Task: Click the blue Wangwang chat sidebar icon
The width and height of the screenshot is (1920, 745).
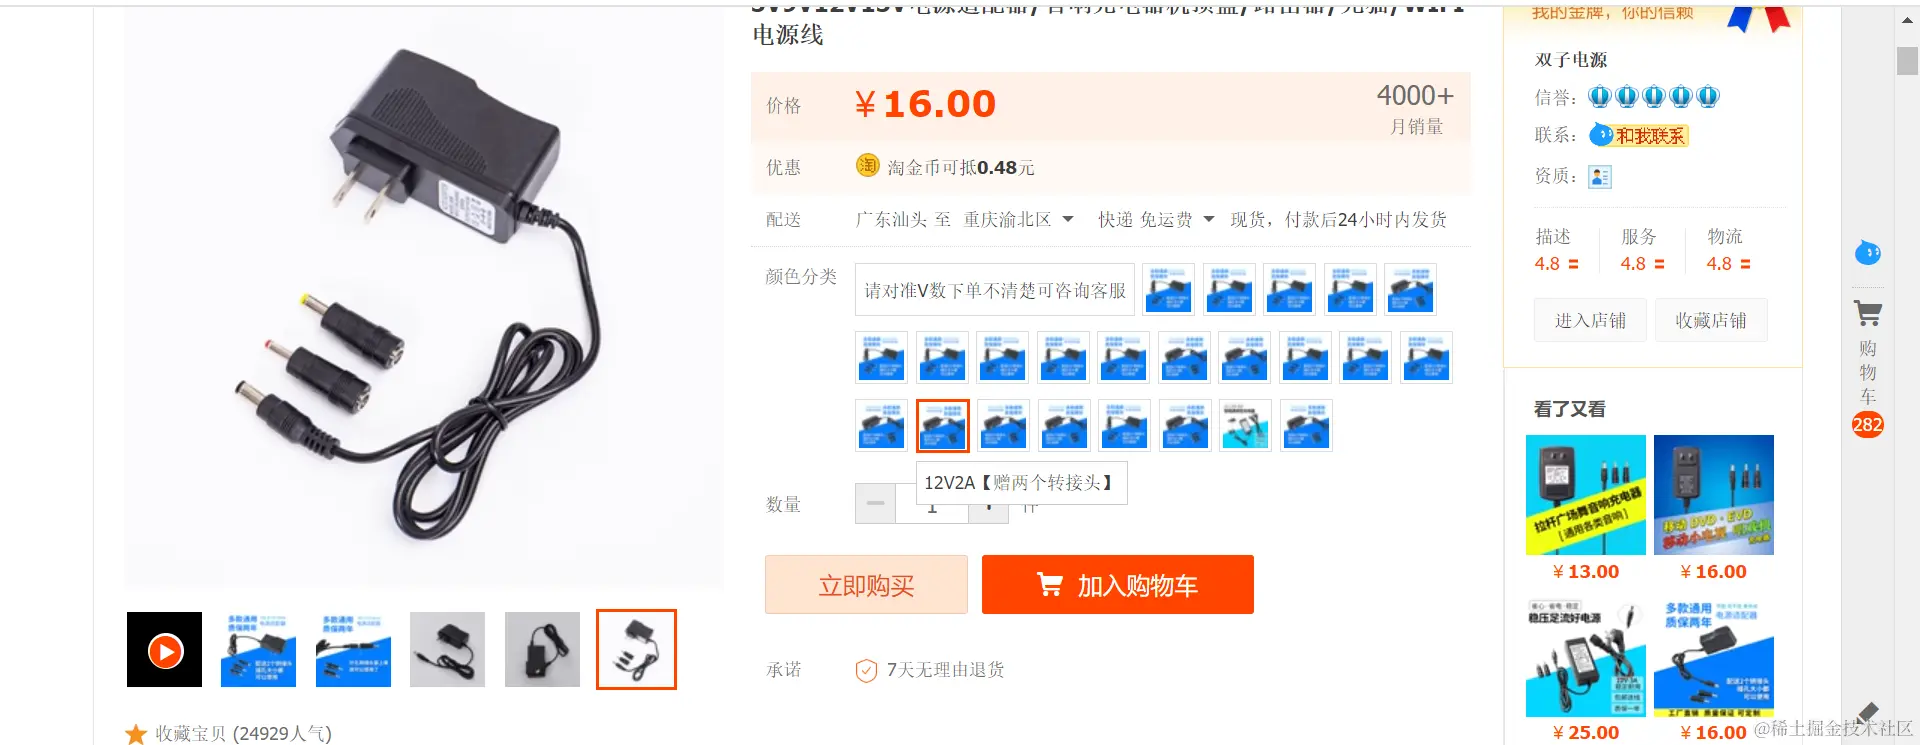Action: 1867,252
